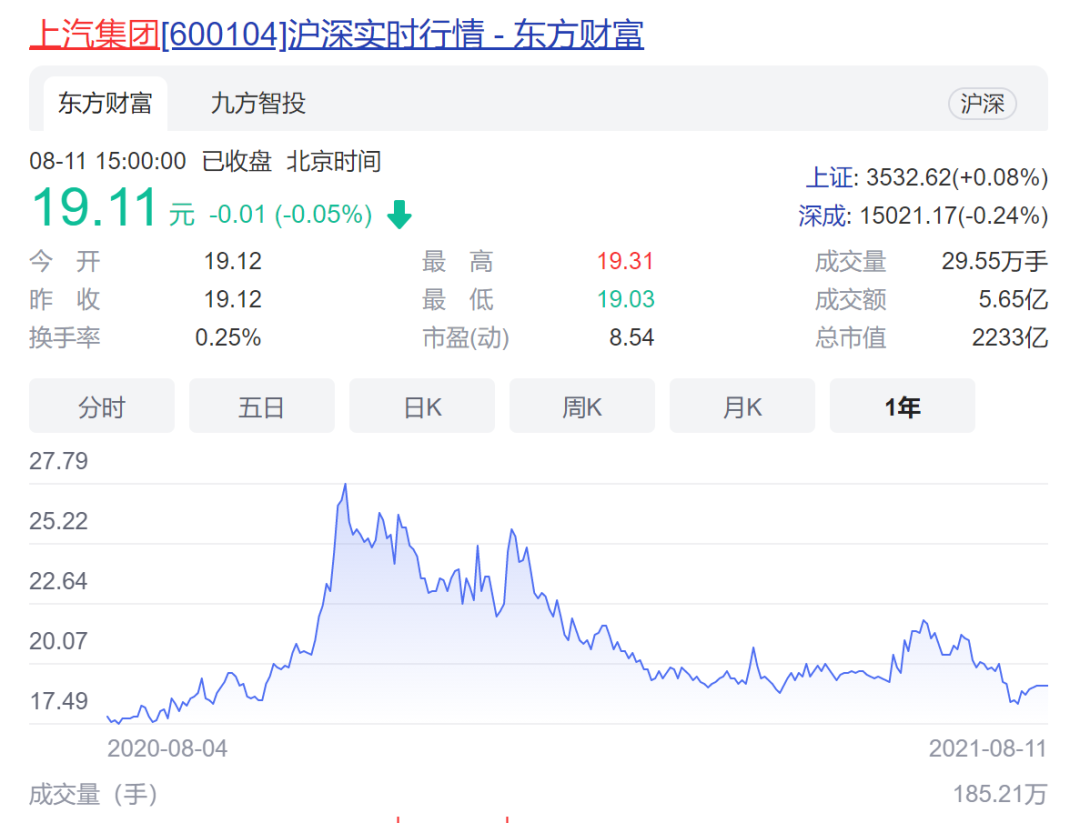Click the 22.64 y-axis label
This screenshot has width=1080, height=823.
59,581
